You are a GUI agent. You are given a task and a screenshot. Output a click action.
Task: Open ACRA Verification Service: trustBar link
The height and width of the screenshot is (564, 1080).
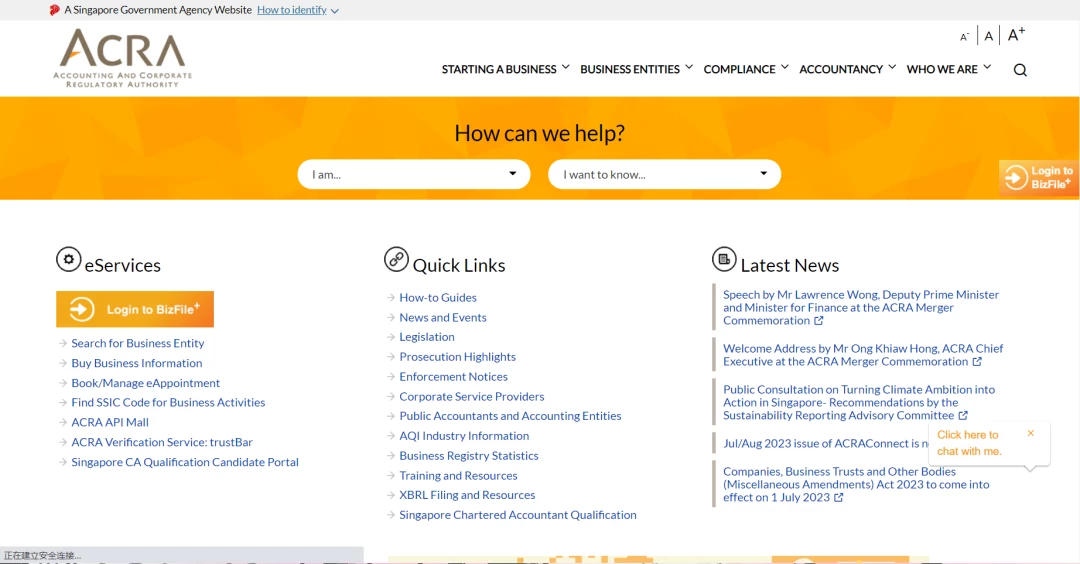(x=162, y=442)
